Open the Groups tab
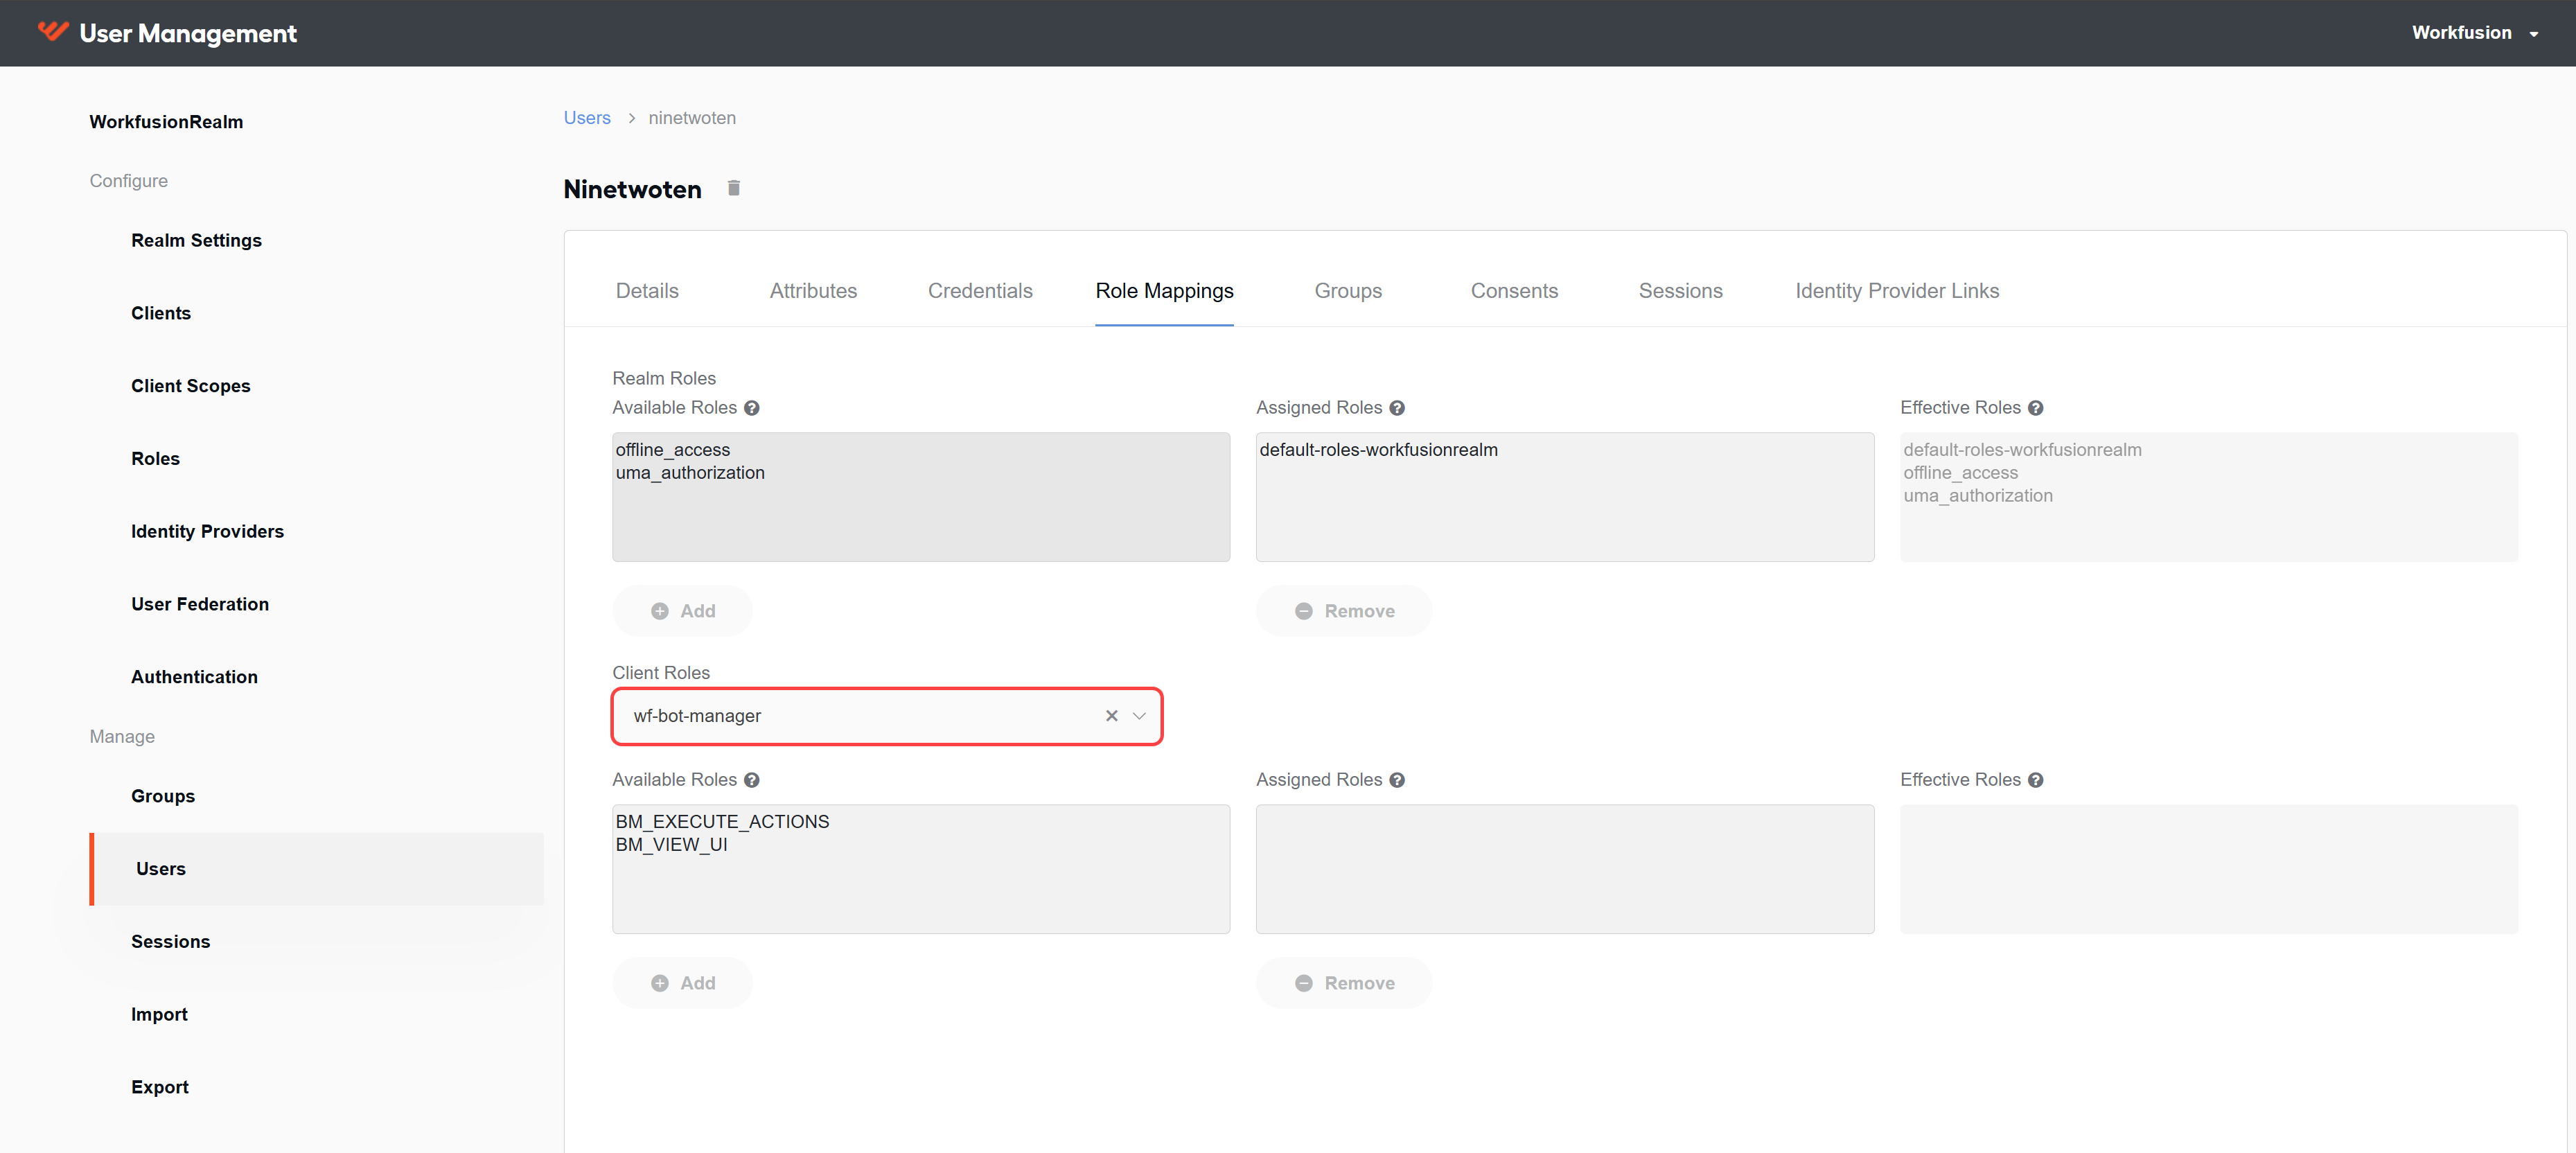 (x=1348, y=291)
